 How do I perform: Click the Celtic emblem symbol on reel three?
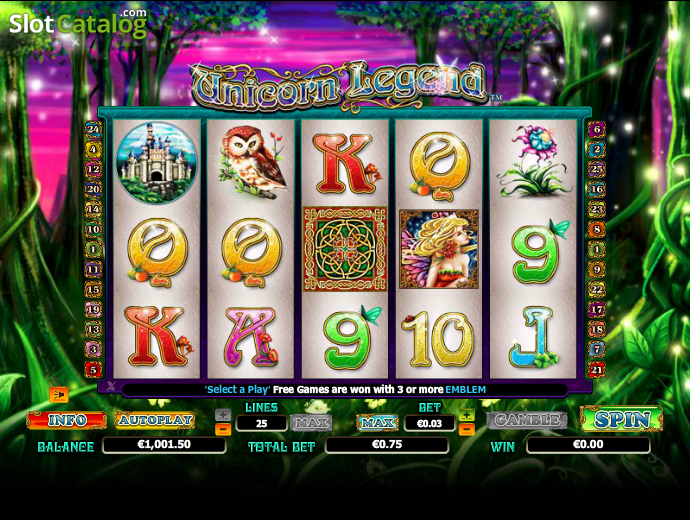[345, 249]
